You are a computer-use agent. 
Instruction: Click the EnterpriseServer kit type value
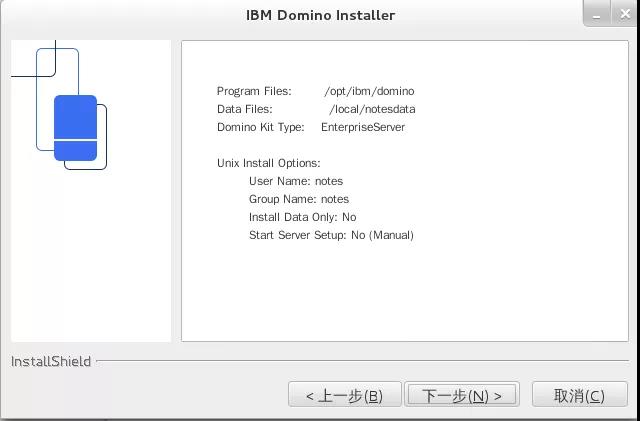coord(363,127)
